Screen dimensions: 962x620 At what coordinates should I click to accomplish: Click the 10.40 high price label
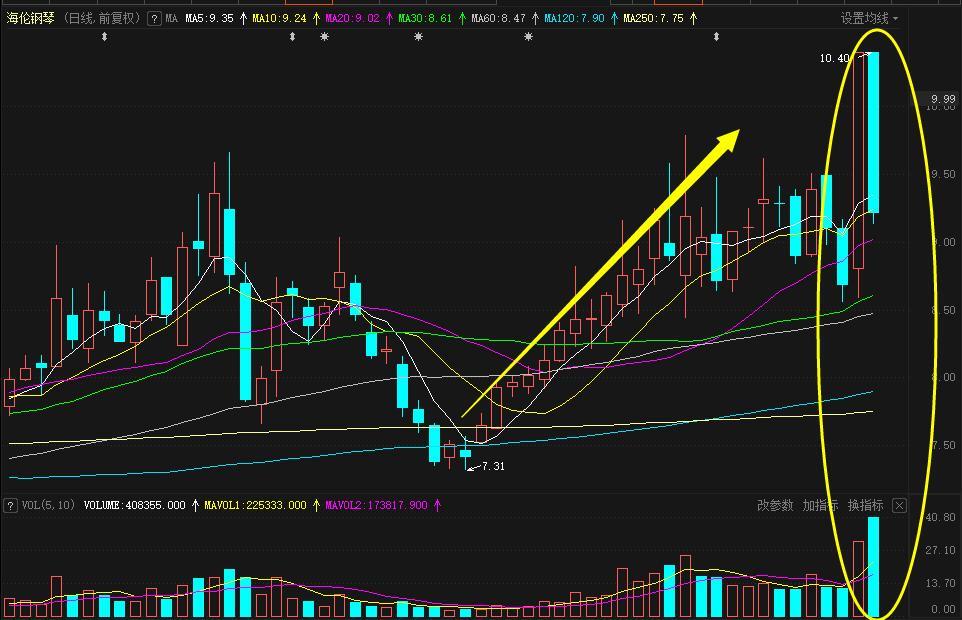pos(834,58)
